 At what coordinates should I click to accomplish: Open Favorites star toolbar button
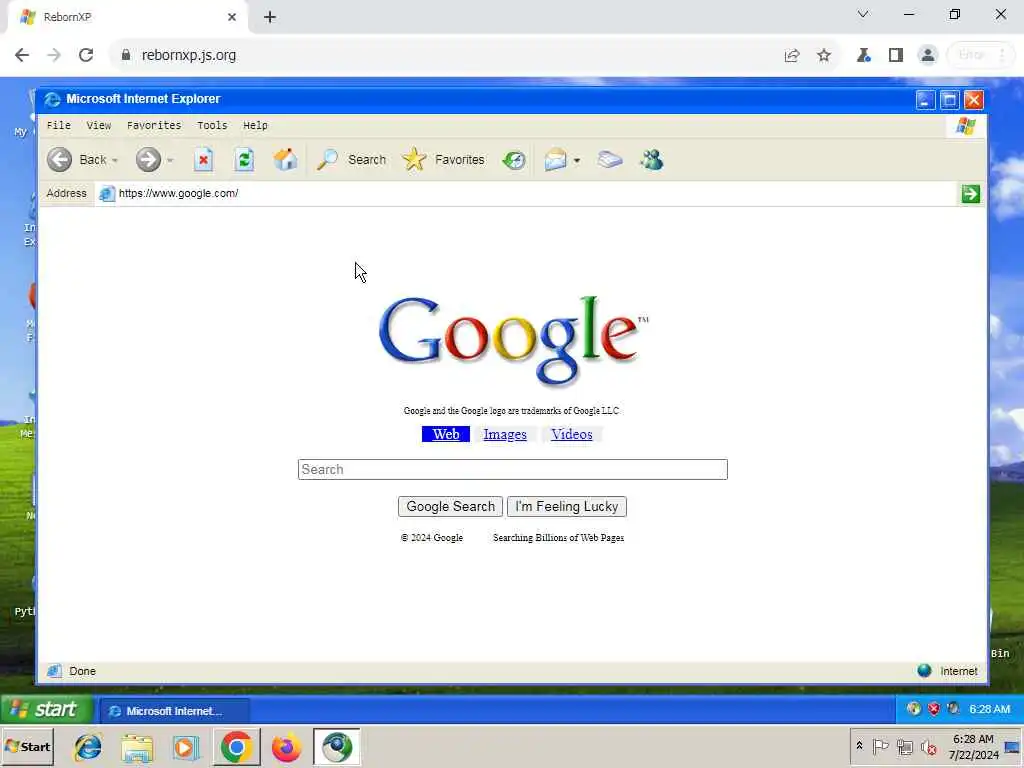click(x=443, y=159)
